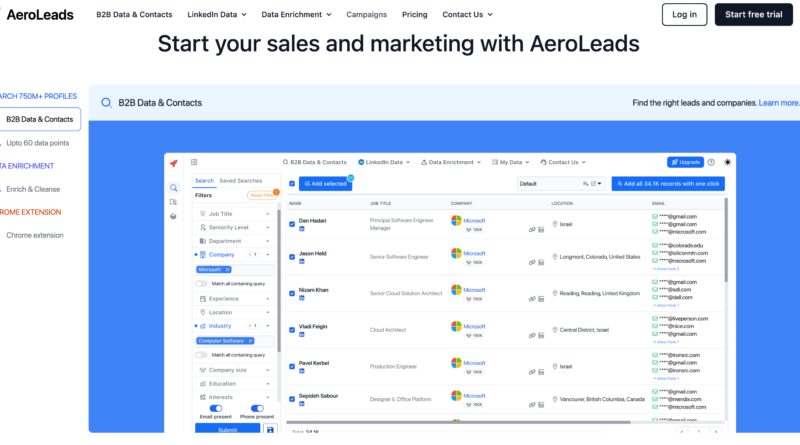Image resolution: width=800 pixels, height=445 pixels.
Task: Click the LinkedIn icon under Jason Held
Action: (302, 262)
